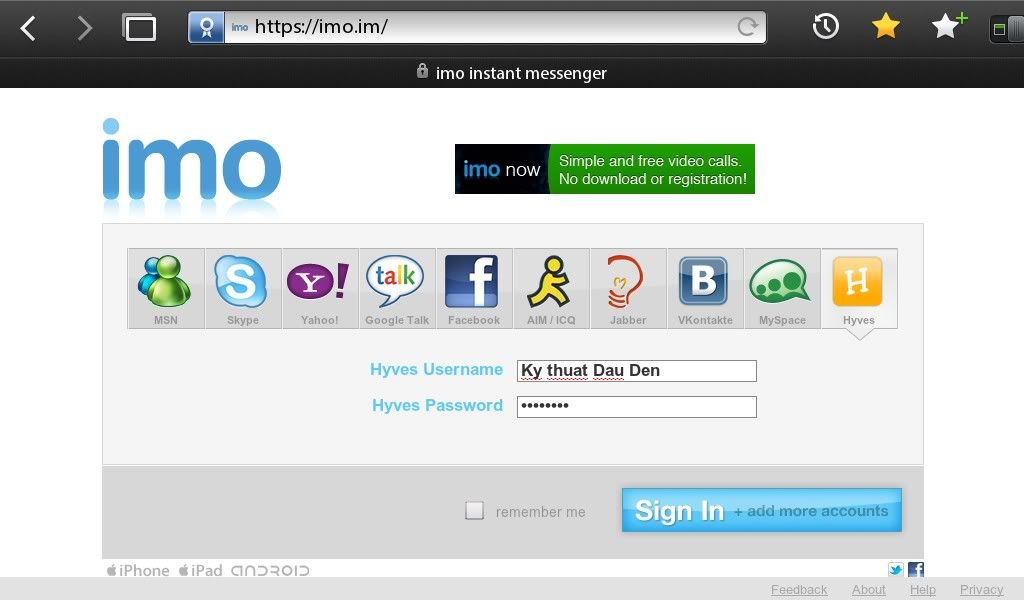
Task: Open the Feedback footer link
Action: point(799,590)
